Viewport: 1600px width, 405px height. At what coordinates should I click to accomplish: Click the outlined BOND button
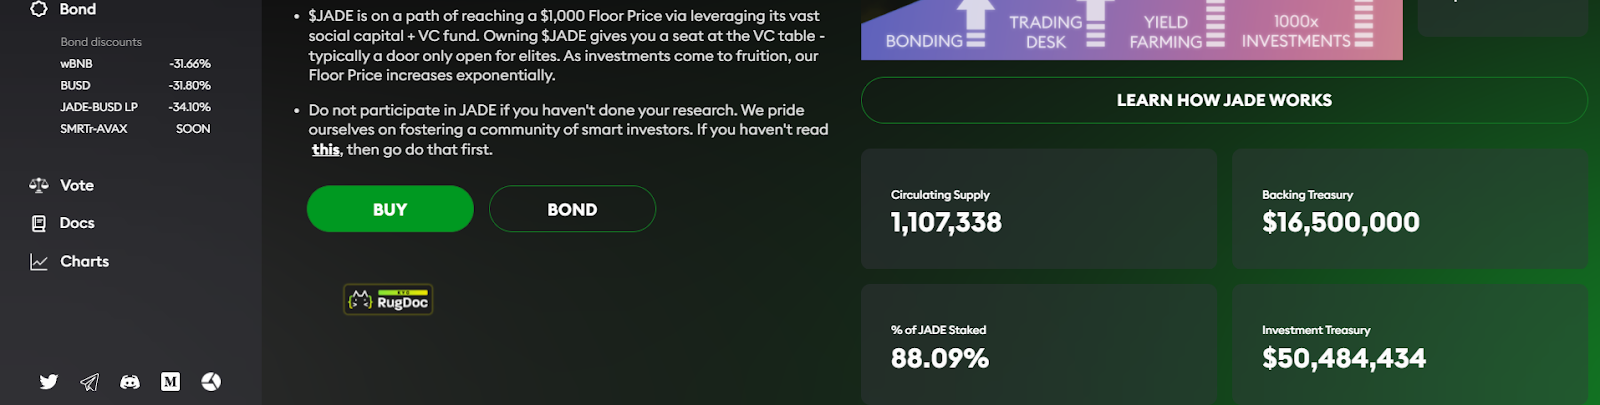(572, 209)
